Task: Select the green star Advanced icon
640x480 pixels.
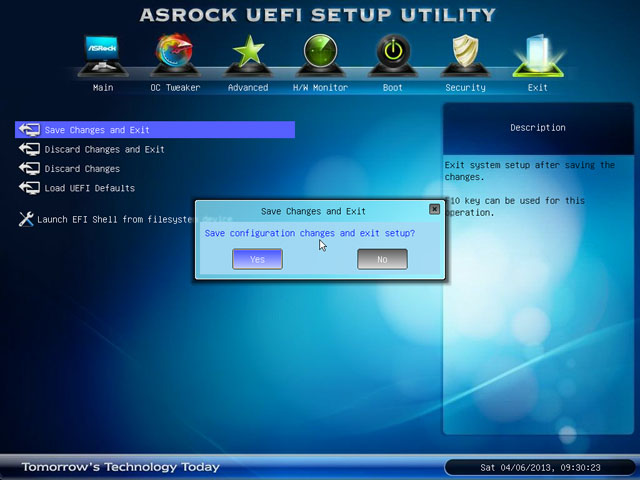Action: coord(247,55)
